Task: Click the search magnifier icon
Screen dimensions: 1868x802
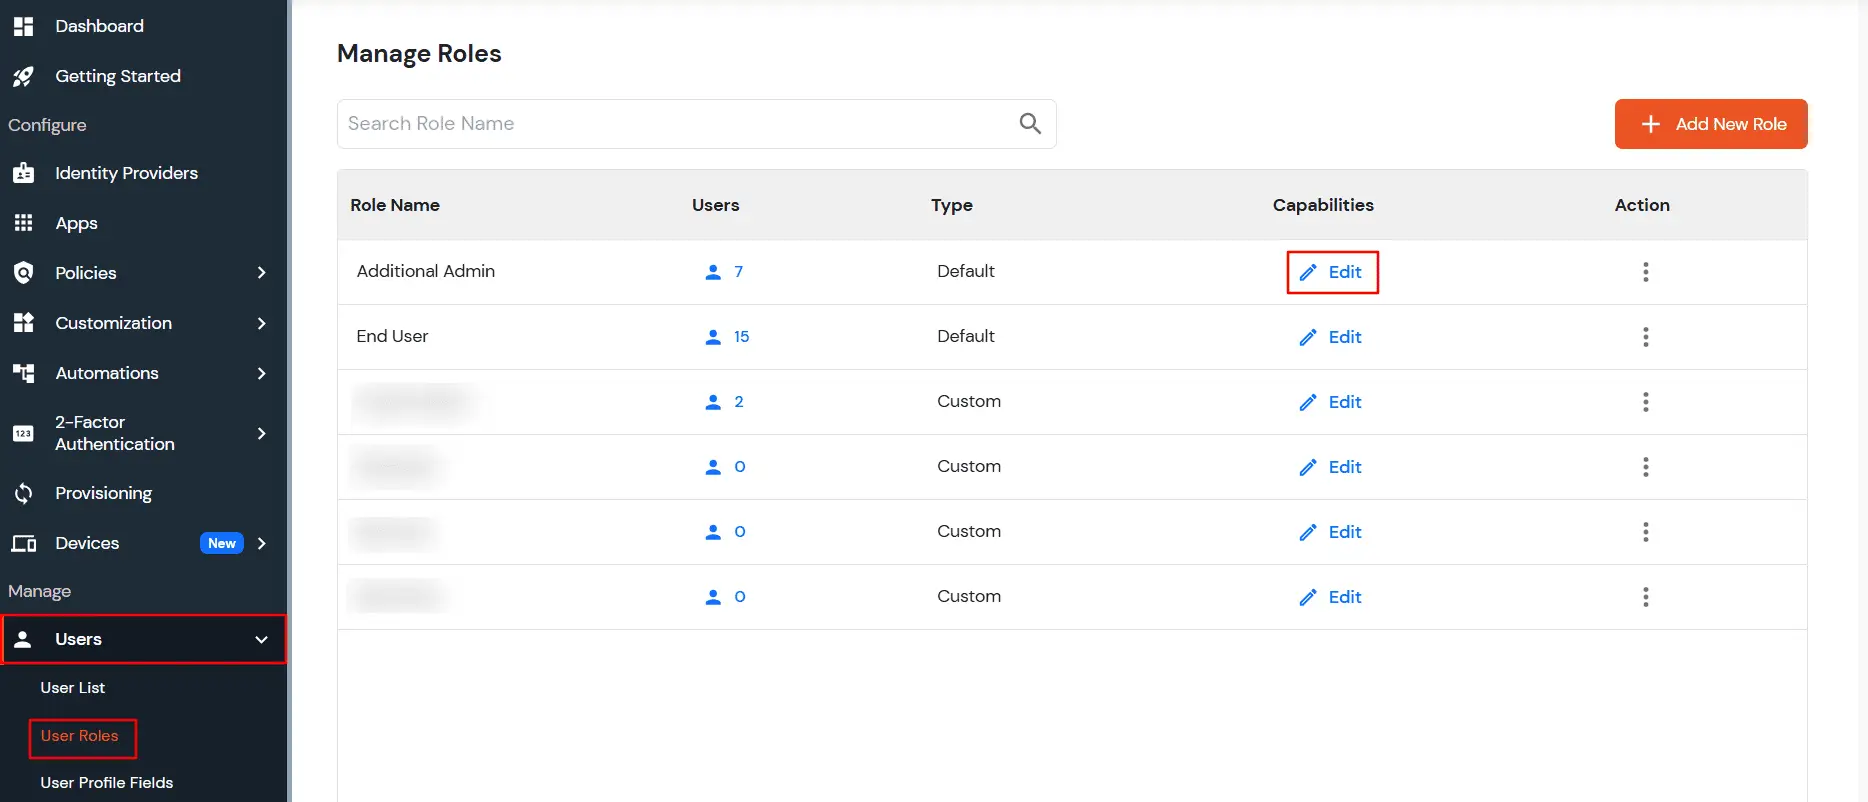Action: [x=1030, y=124]
